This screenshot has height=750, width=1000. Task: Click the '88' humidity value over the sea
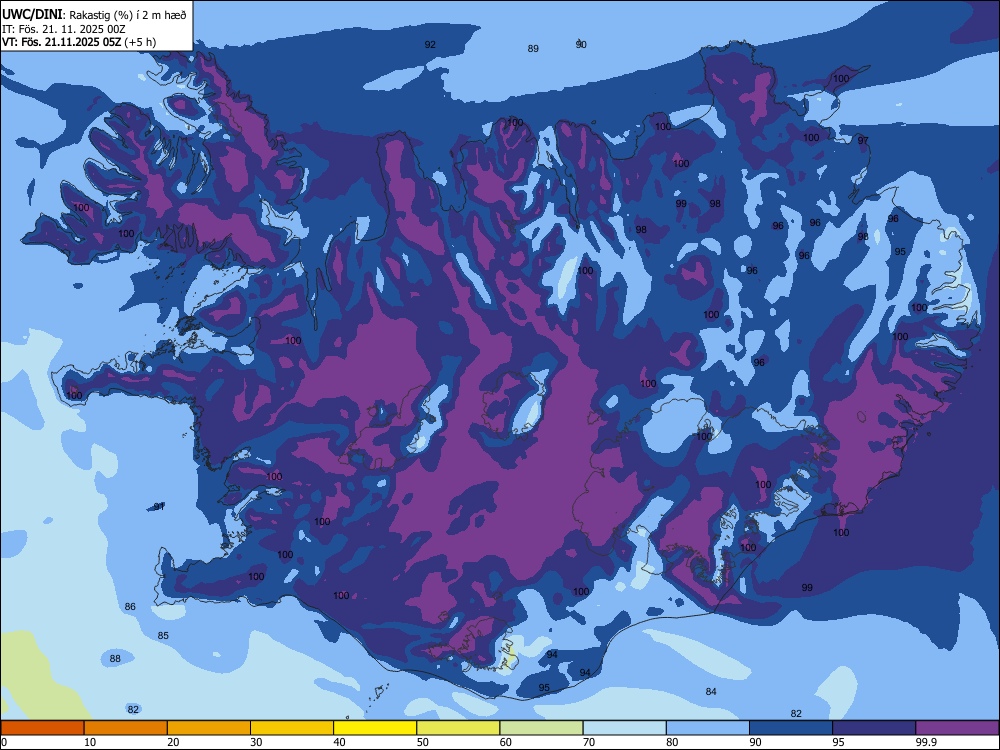(115, 658)
